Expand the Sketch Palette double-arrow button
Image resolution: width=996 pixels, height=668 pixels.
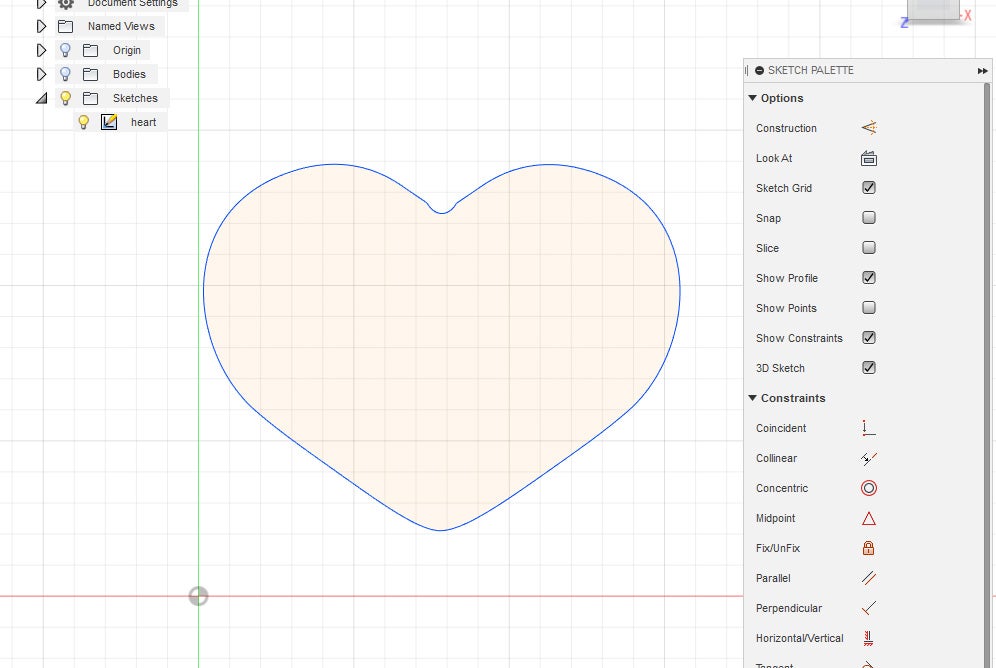[982, 71]
